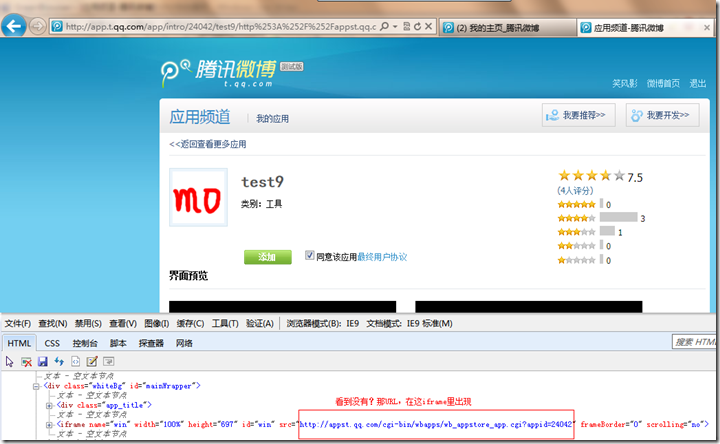Viewport: 720px width, 444px height.
Task: Switch to the 我的主页_腾讯微博 tab
Action: [x=507, y=28]
